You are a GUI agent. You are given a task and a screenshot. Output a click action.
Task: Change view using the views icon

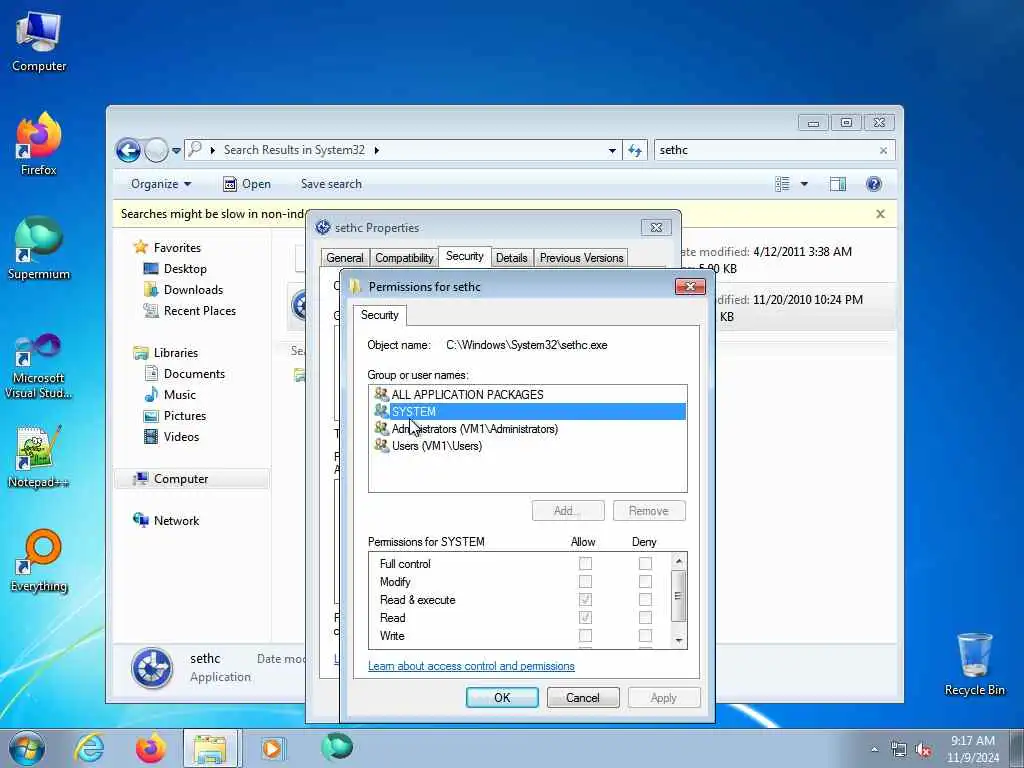coord(782,184)
